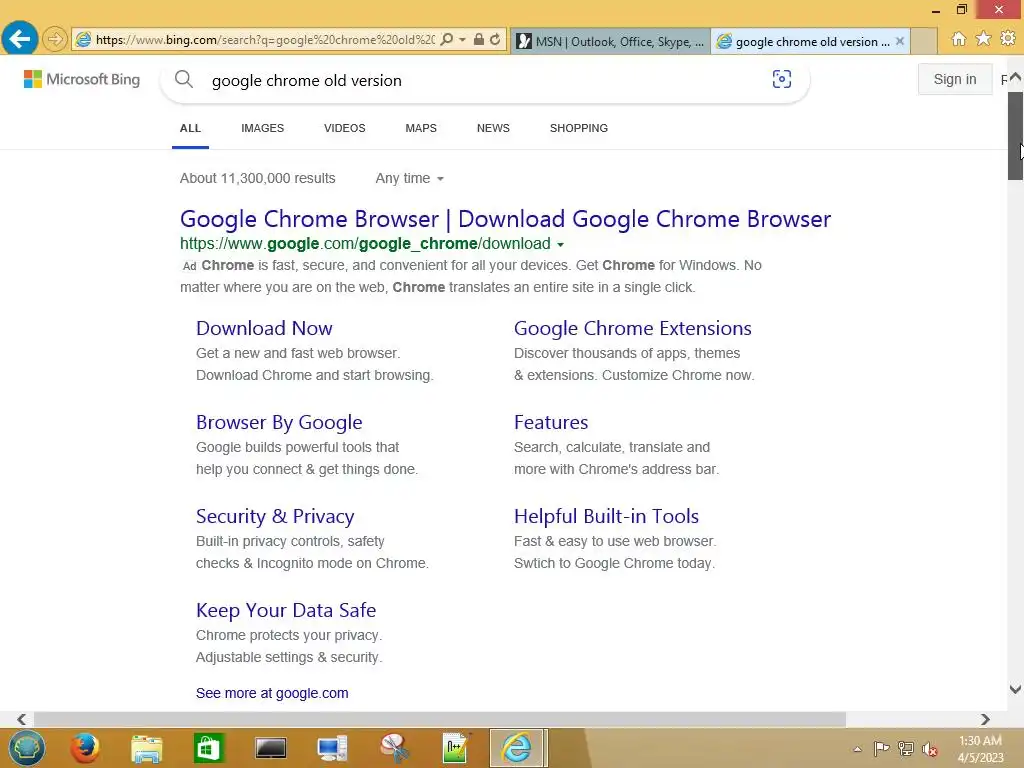The width and height of the screenshot is (1024, 768).
Task: Open Helpful Built-in Tools link
Action: pos(606,517)
